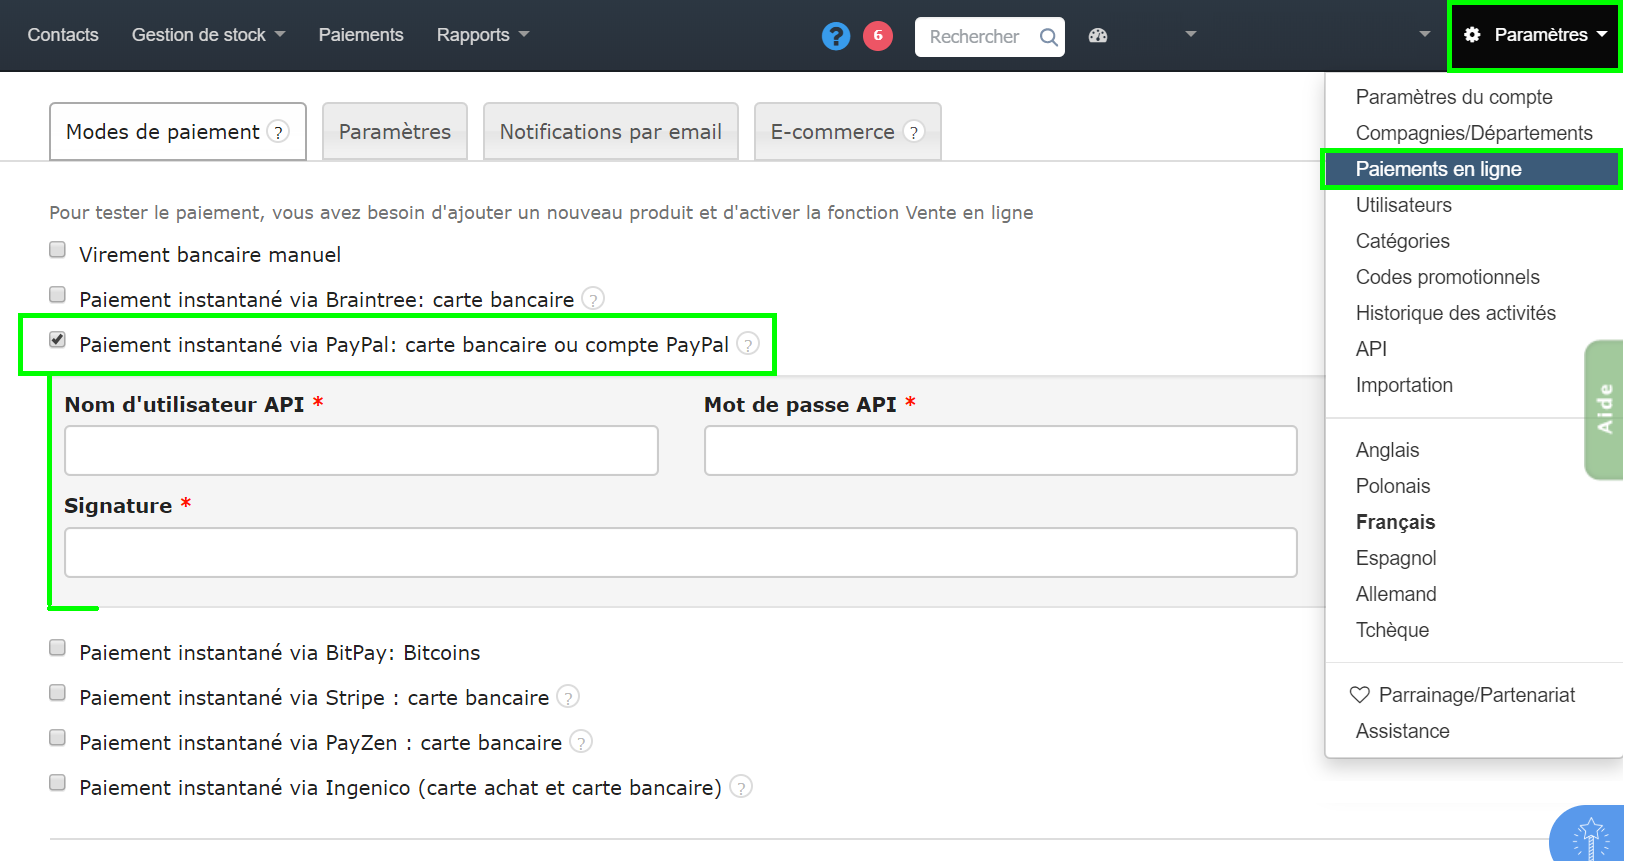The image size is (1626, 862).
Task: Open Codes promotionnels menu entry
Action: pos(1448,277)
